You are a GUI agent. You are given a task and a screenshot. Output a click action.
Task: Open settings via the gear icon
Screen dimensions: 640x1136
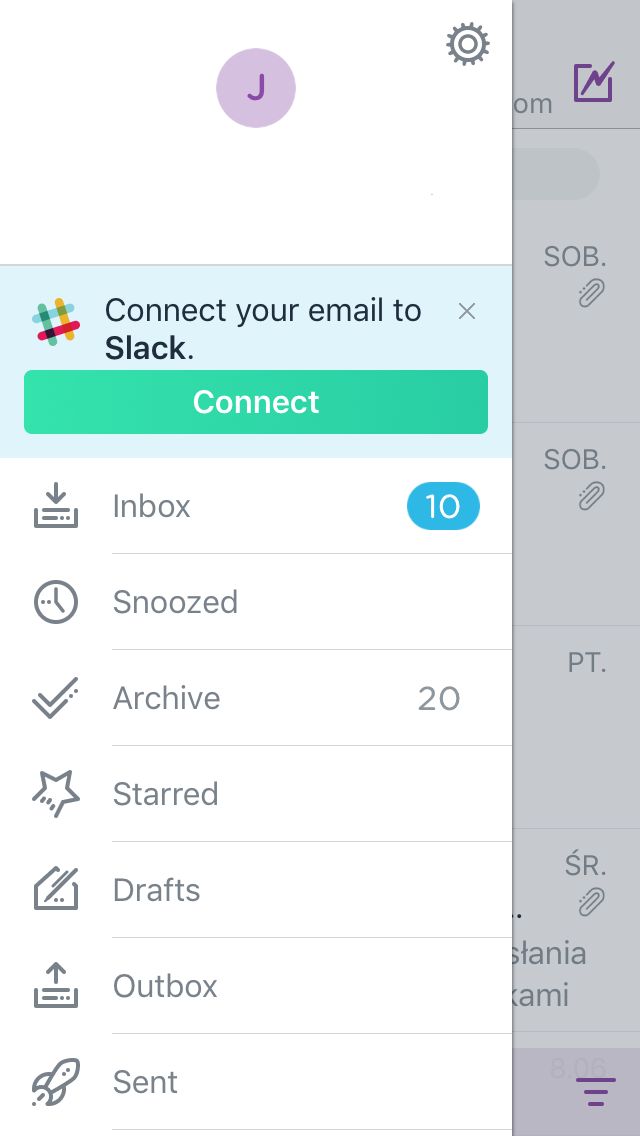pyautogui.click(x=467, y=45)
